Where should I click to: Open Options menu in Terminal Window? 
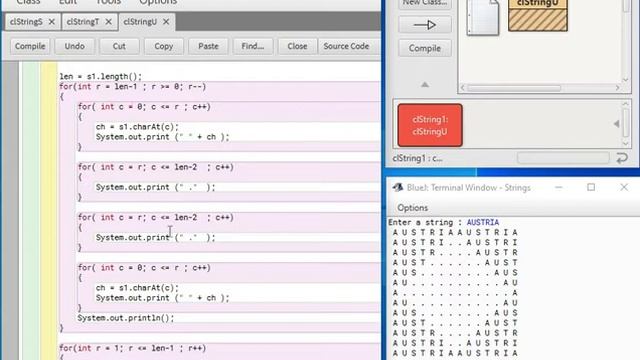tap(413, 208)
